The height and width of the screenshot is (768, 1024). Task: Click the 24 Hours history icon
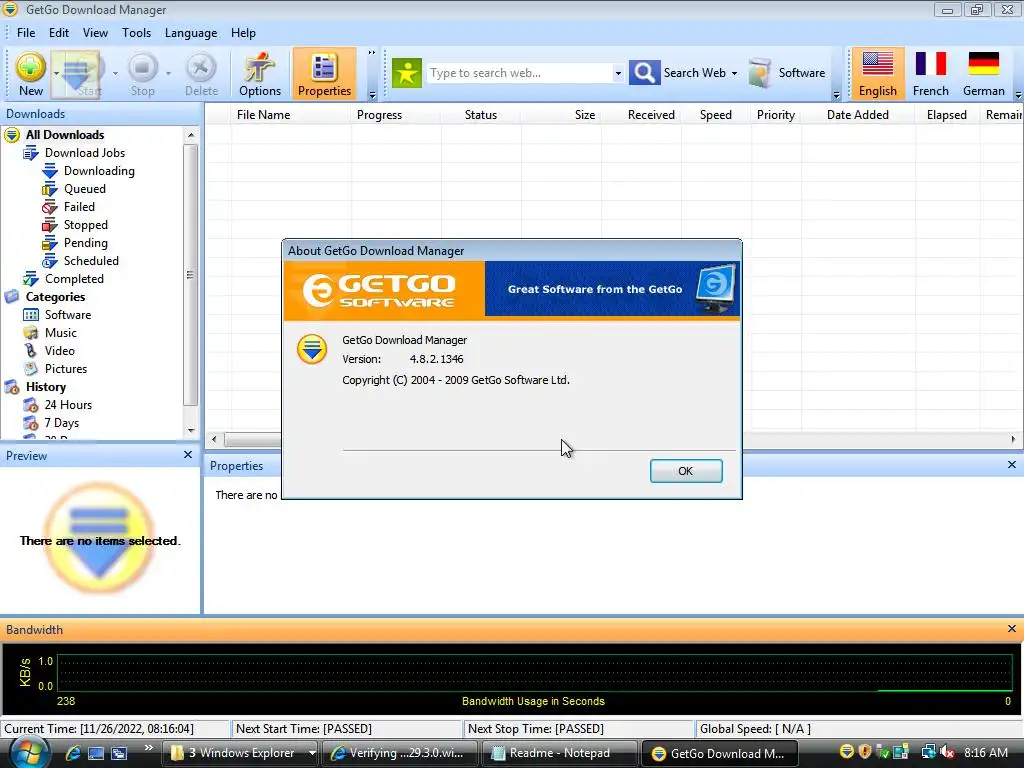click(31, 405)
